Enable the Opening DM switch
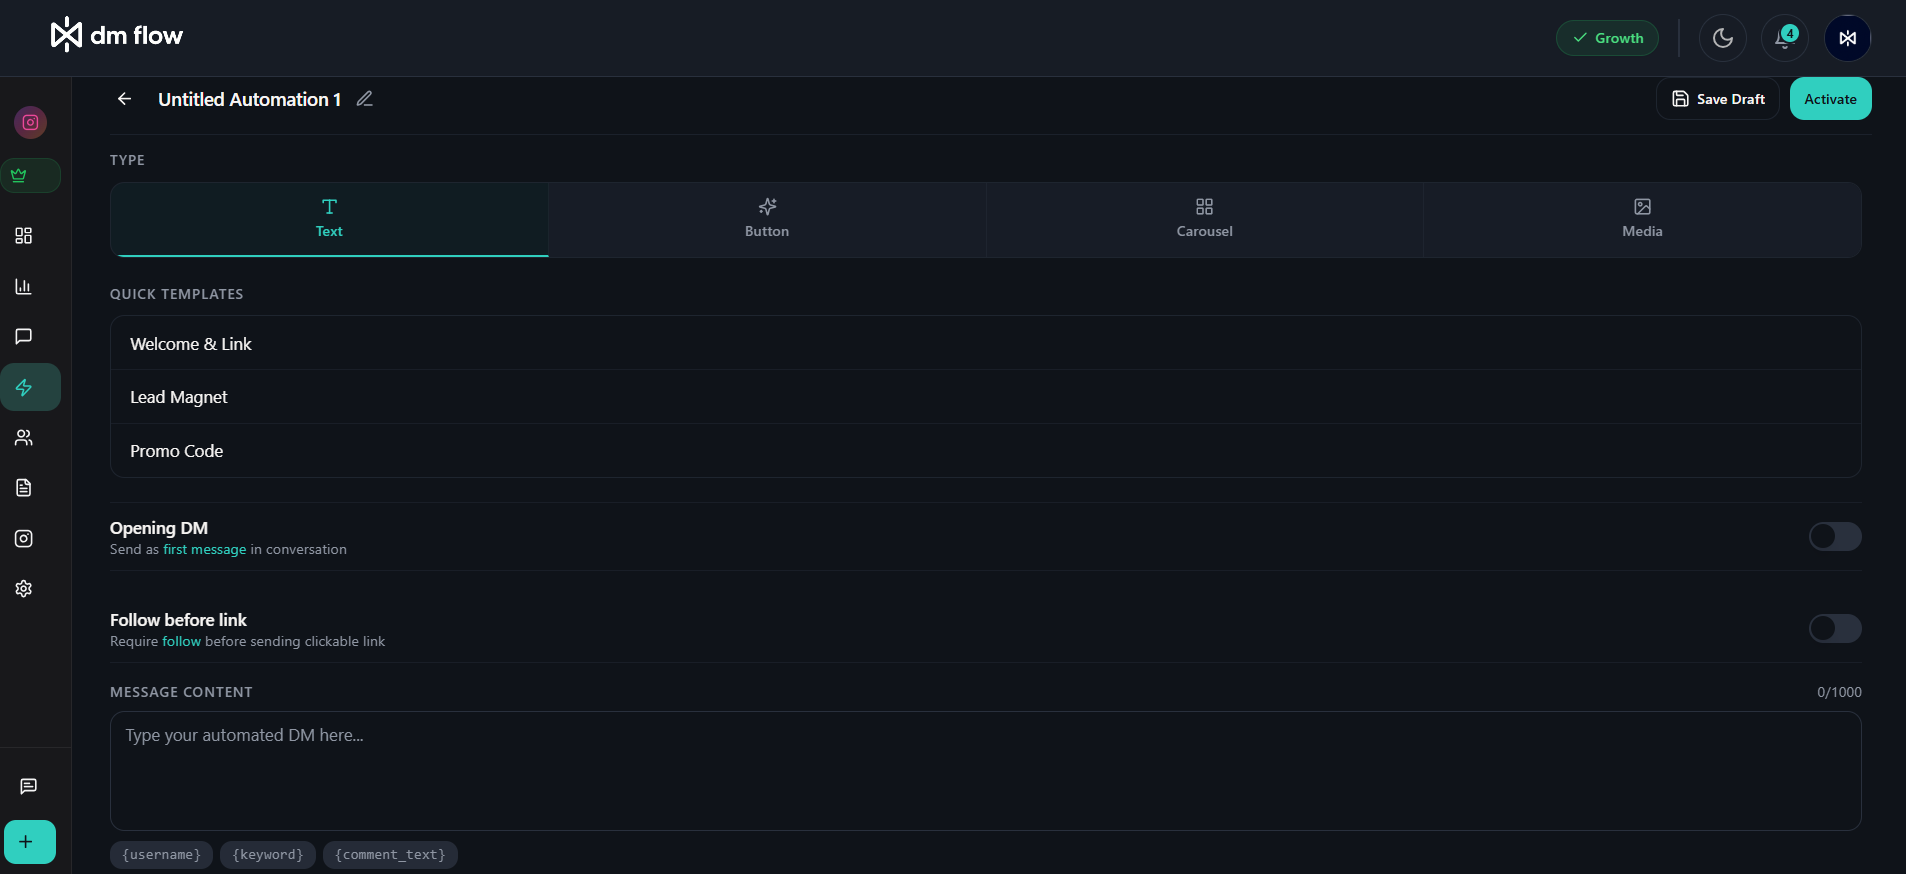 click(x=1834, y=537)
